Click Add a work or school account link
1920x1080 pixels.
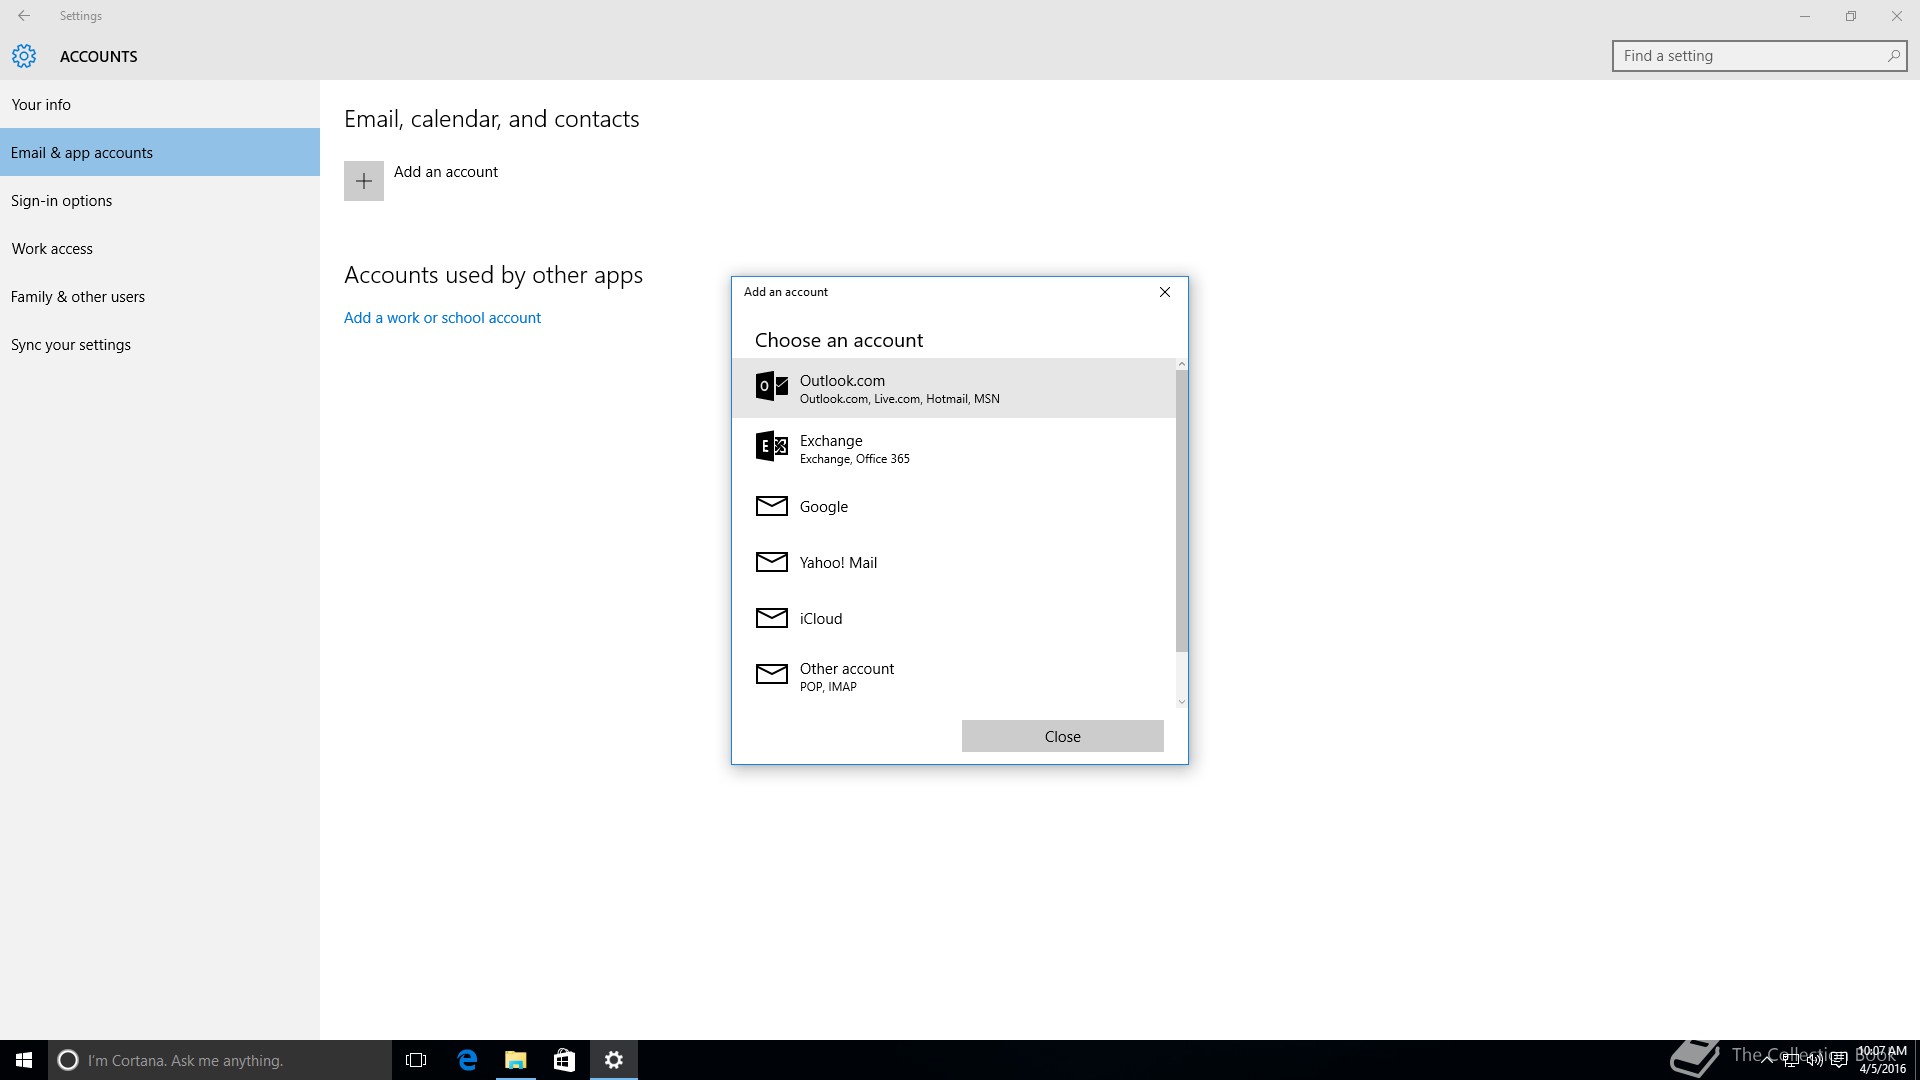[x=442, y=317]
